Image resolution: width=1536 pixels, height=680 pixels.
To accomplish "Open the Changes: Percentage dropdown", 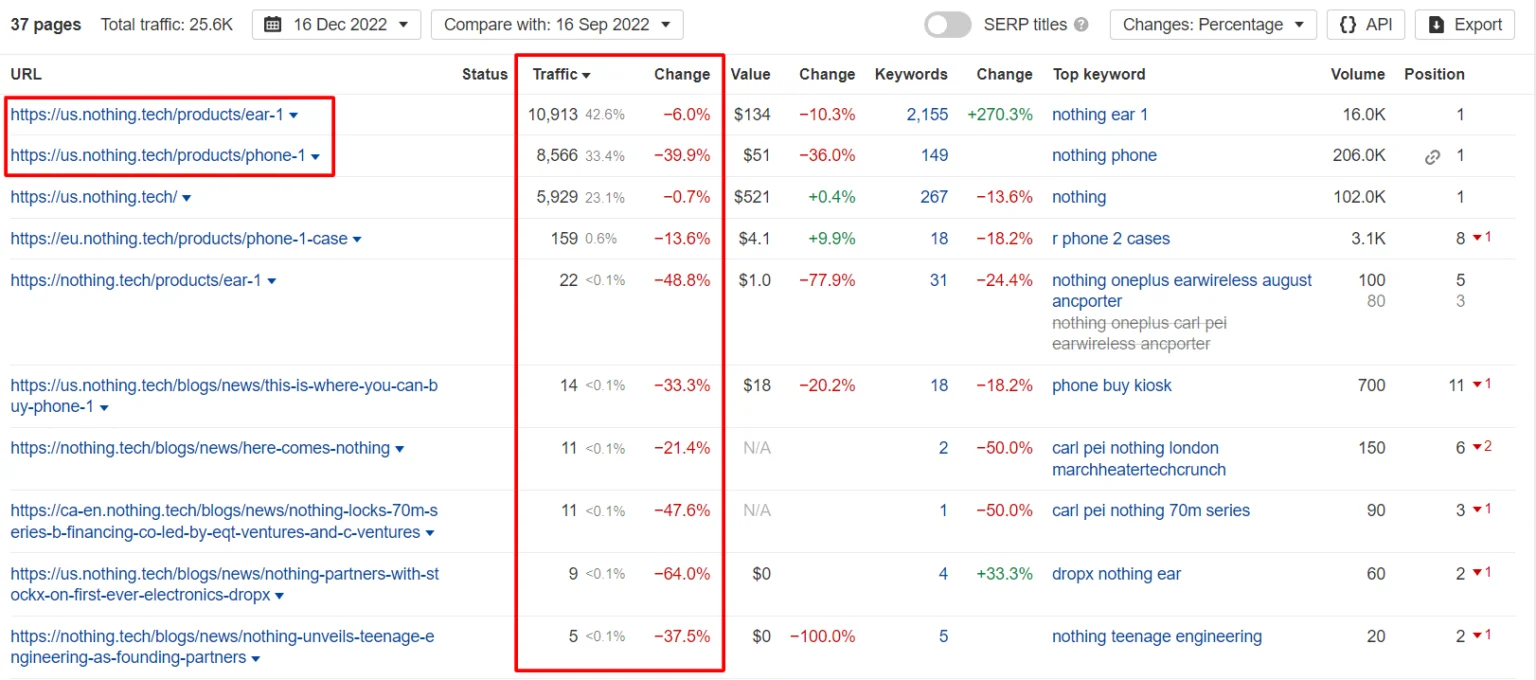I will (x=1214, y=24).
